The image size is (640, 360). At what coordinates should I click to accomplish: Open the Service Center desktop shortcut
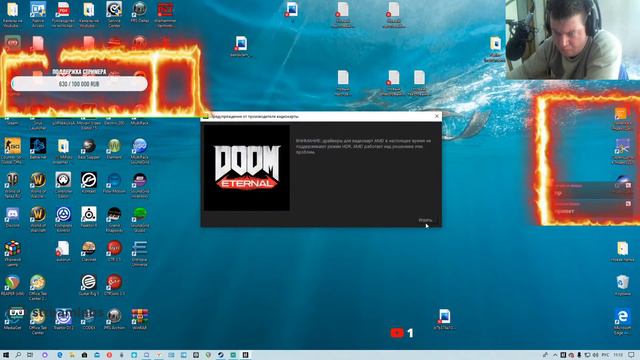[114, 14]
